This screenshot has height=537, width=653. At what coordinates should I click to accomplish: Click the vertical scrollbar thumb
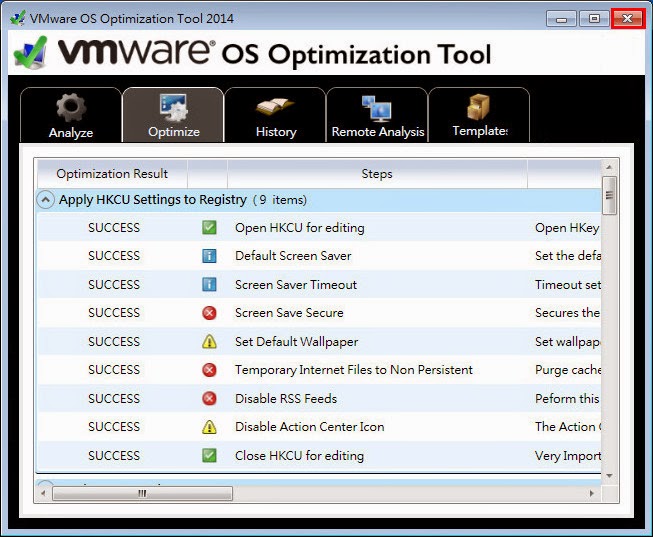(609, 195)
